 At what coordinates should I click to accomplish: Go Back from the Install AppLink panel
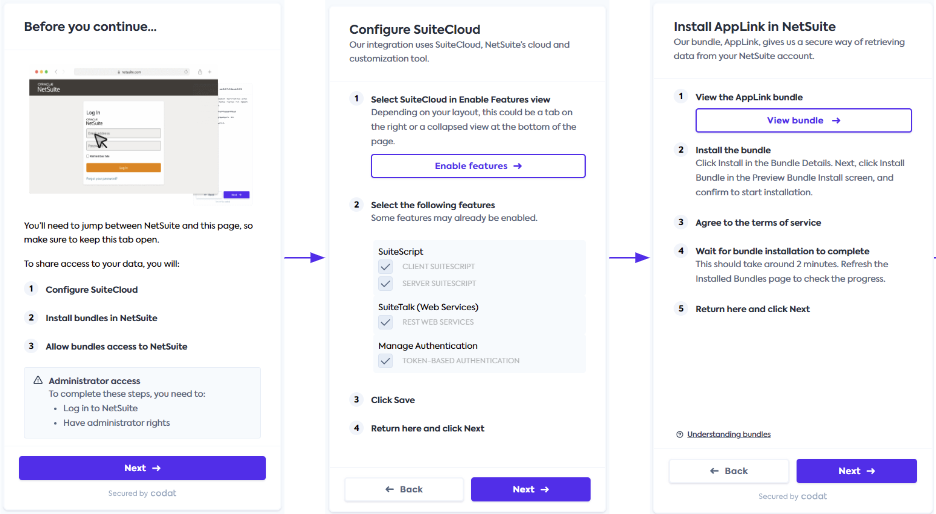[x=728, y=471]
